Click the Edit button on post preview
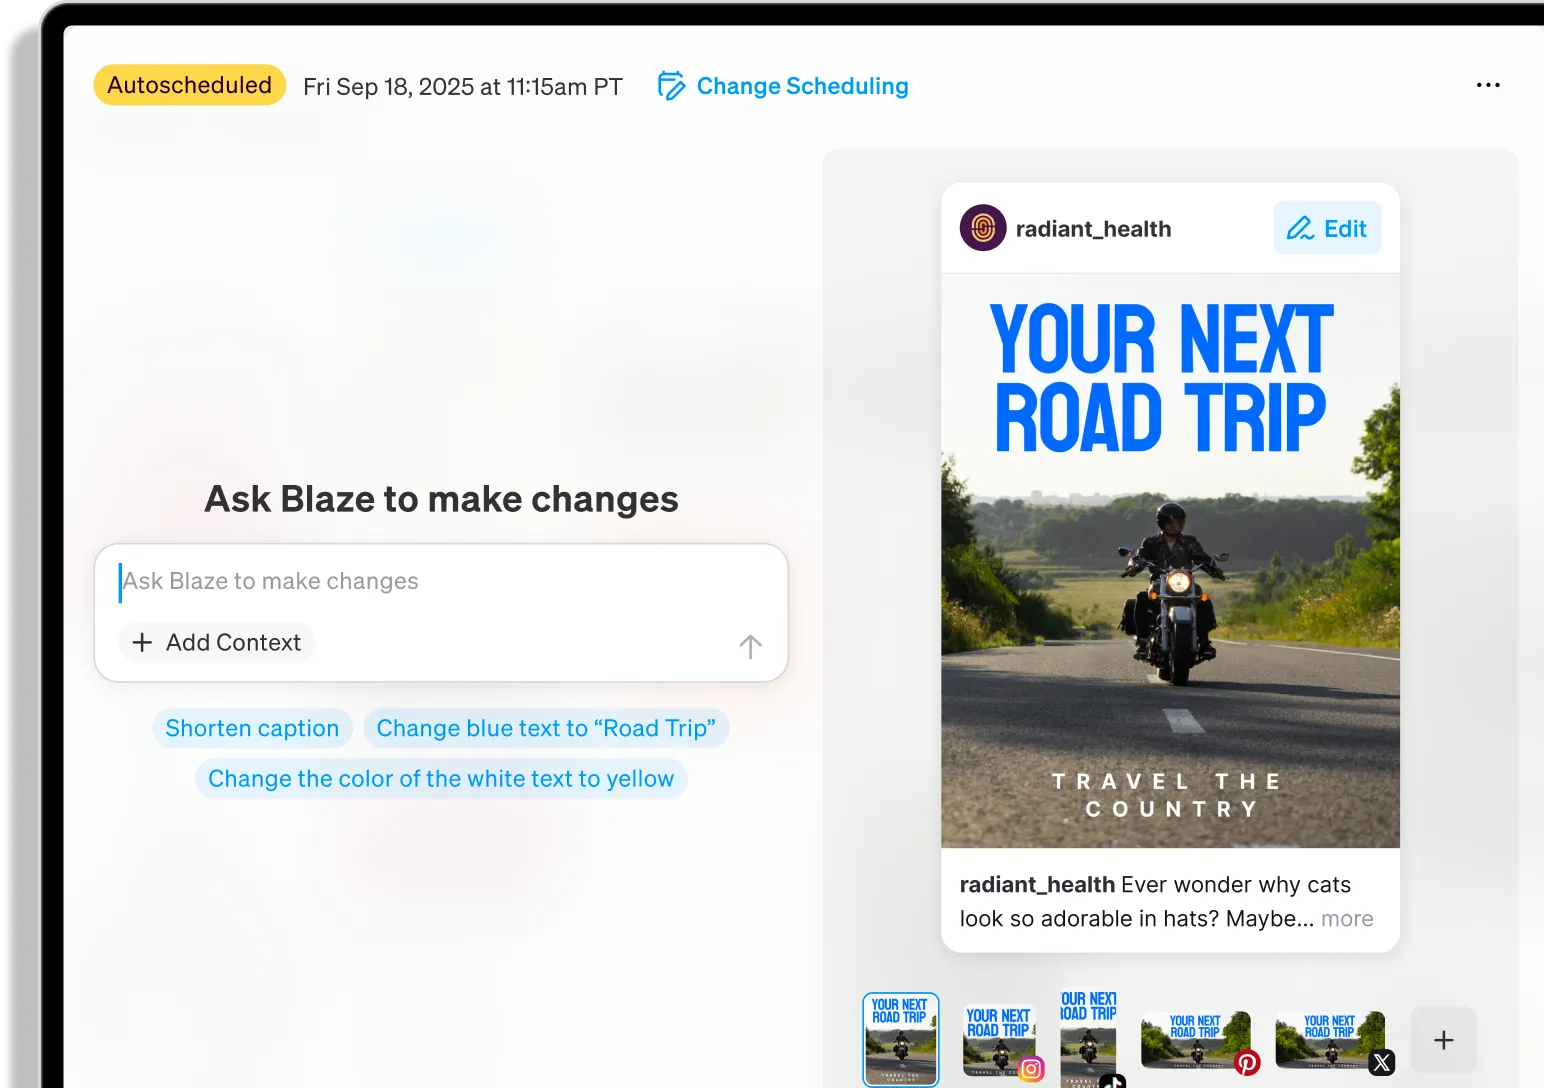 point(1327,228)
